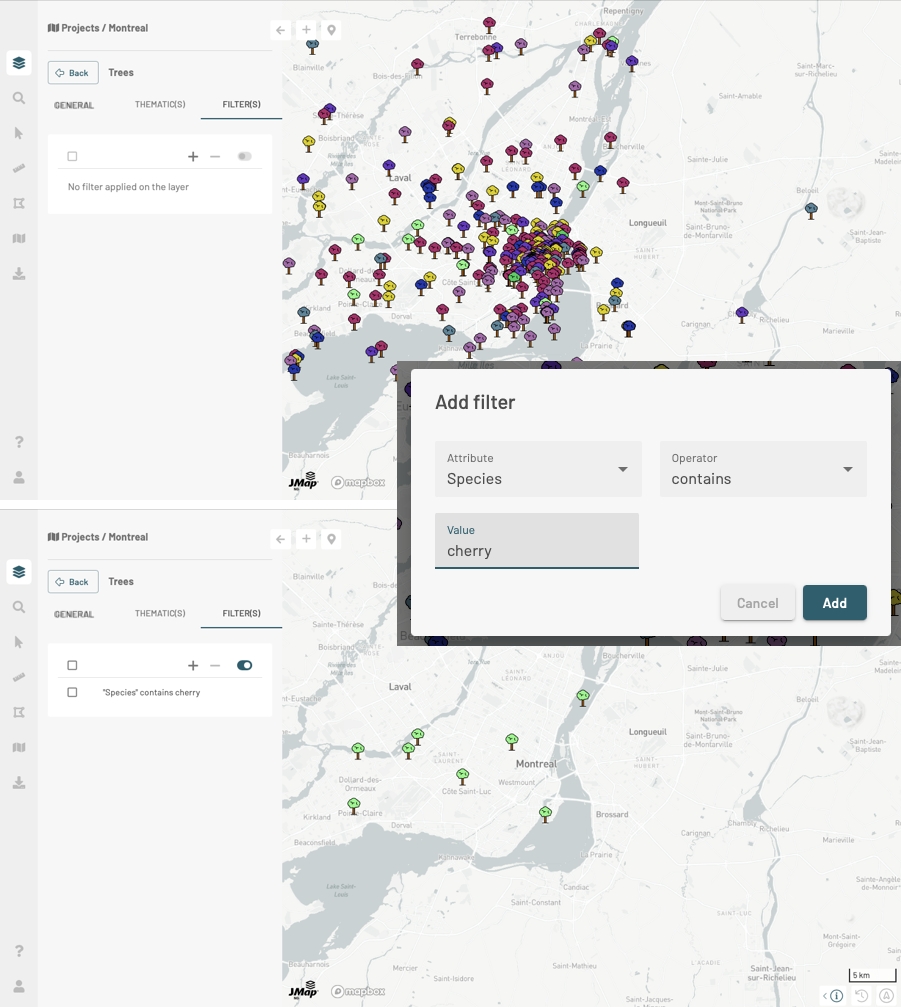Open the Attribute dropdown showing Species

tap(538, 469)
